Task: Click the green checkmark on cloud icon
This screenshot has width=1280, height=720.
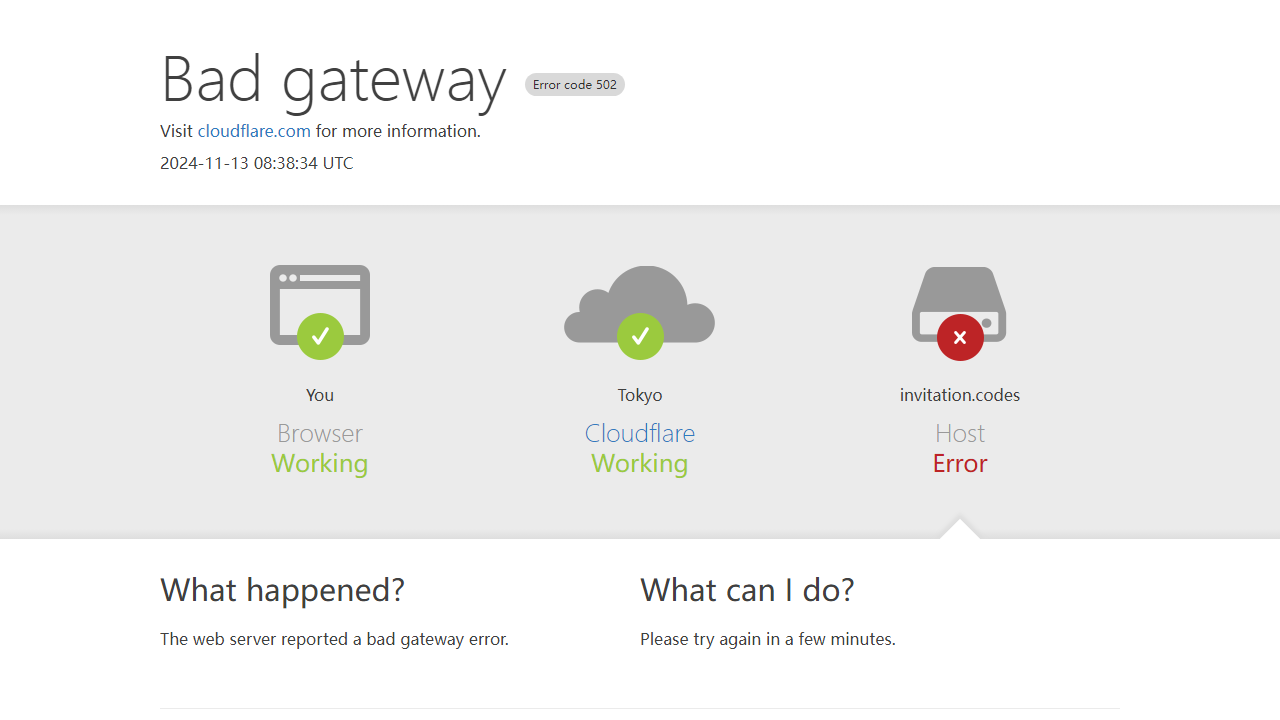Action: [640, 336]
